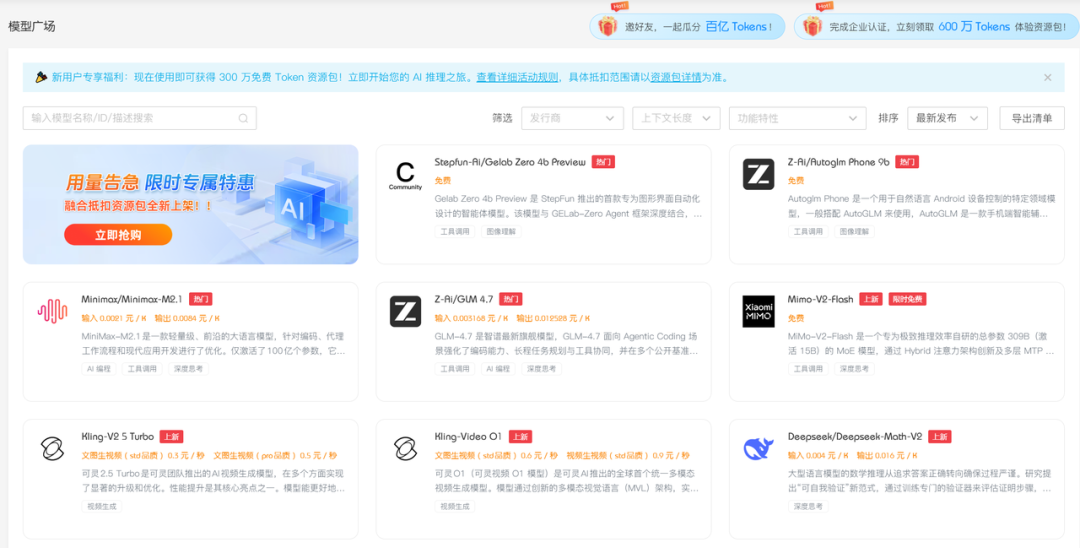This screenshot has width=1080, height=548.
Task: Click 深度思考 tag on Mimo-V2-Flash card
Action: tap(854, 368)
